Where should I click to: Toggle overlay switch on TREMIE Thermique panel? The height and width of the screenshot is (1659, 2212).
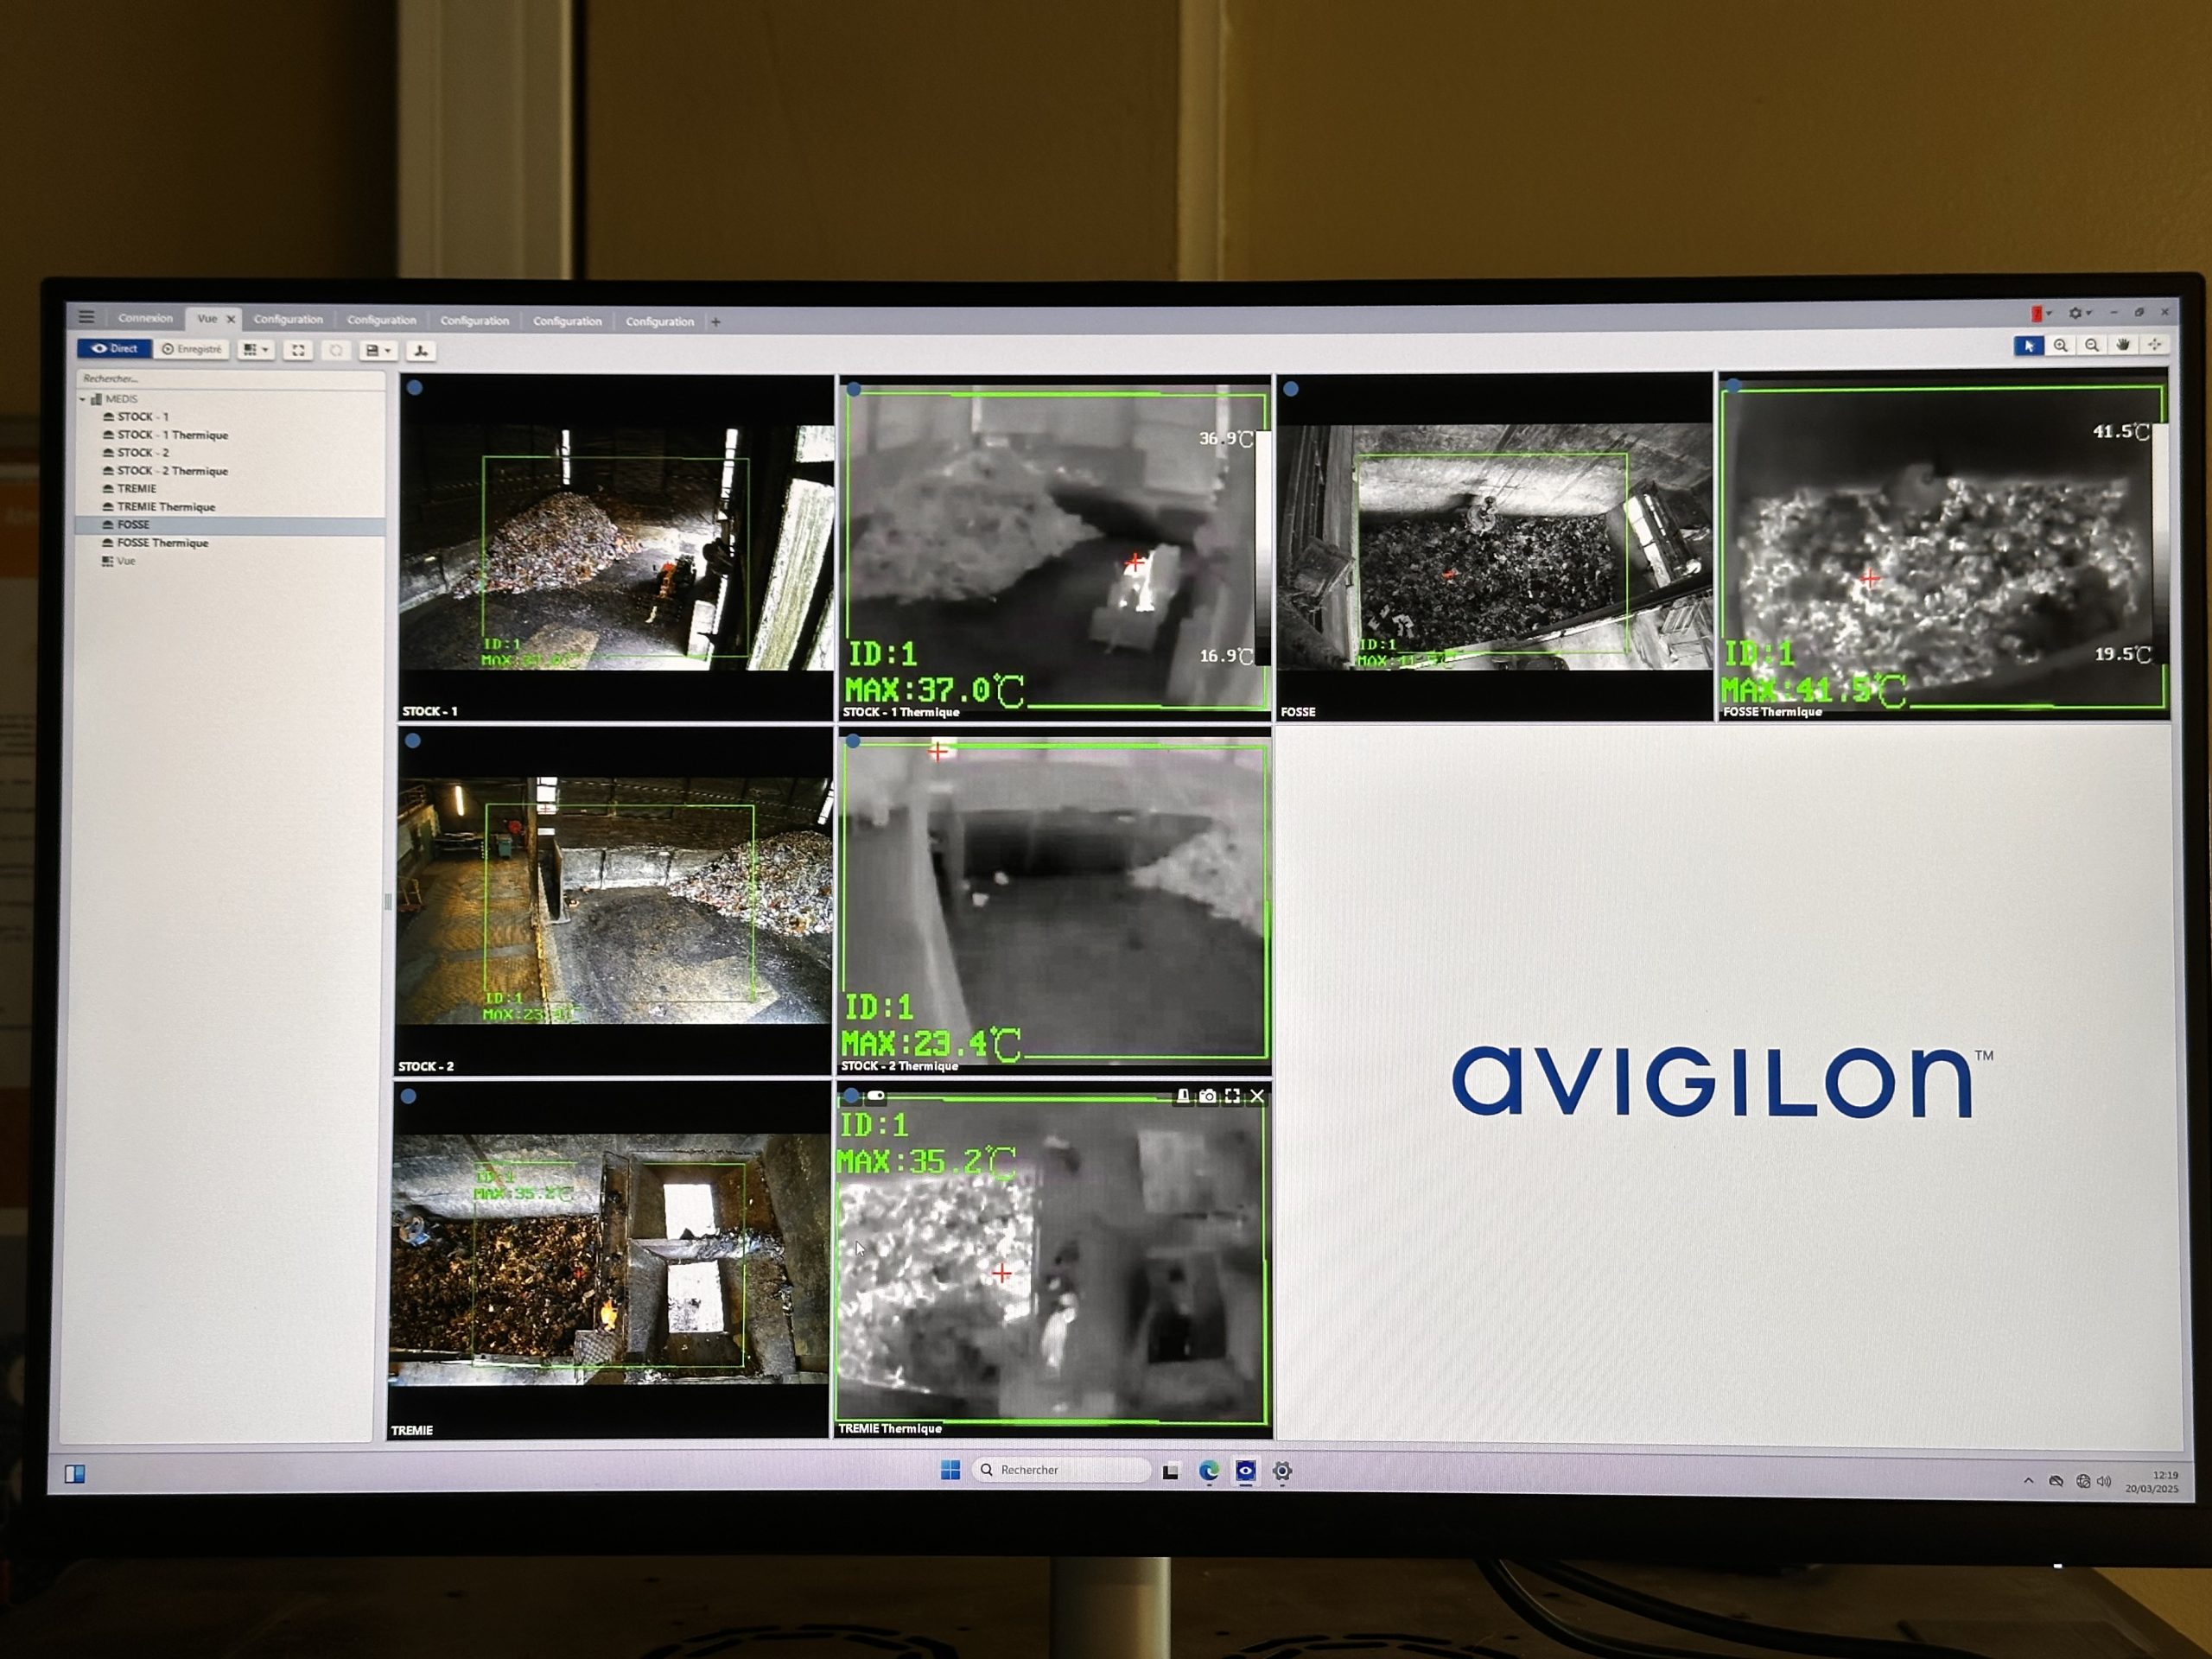click(x=876, y=1096)
